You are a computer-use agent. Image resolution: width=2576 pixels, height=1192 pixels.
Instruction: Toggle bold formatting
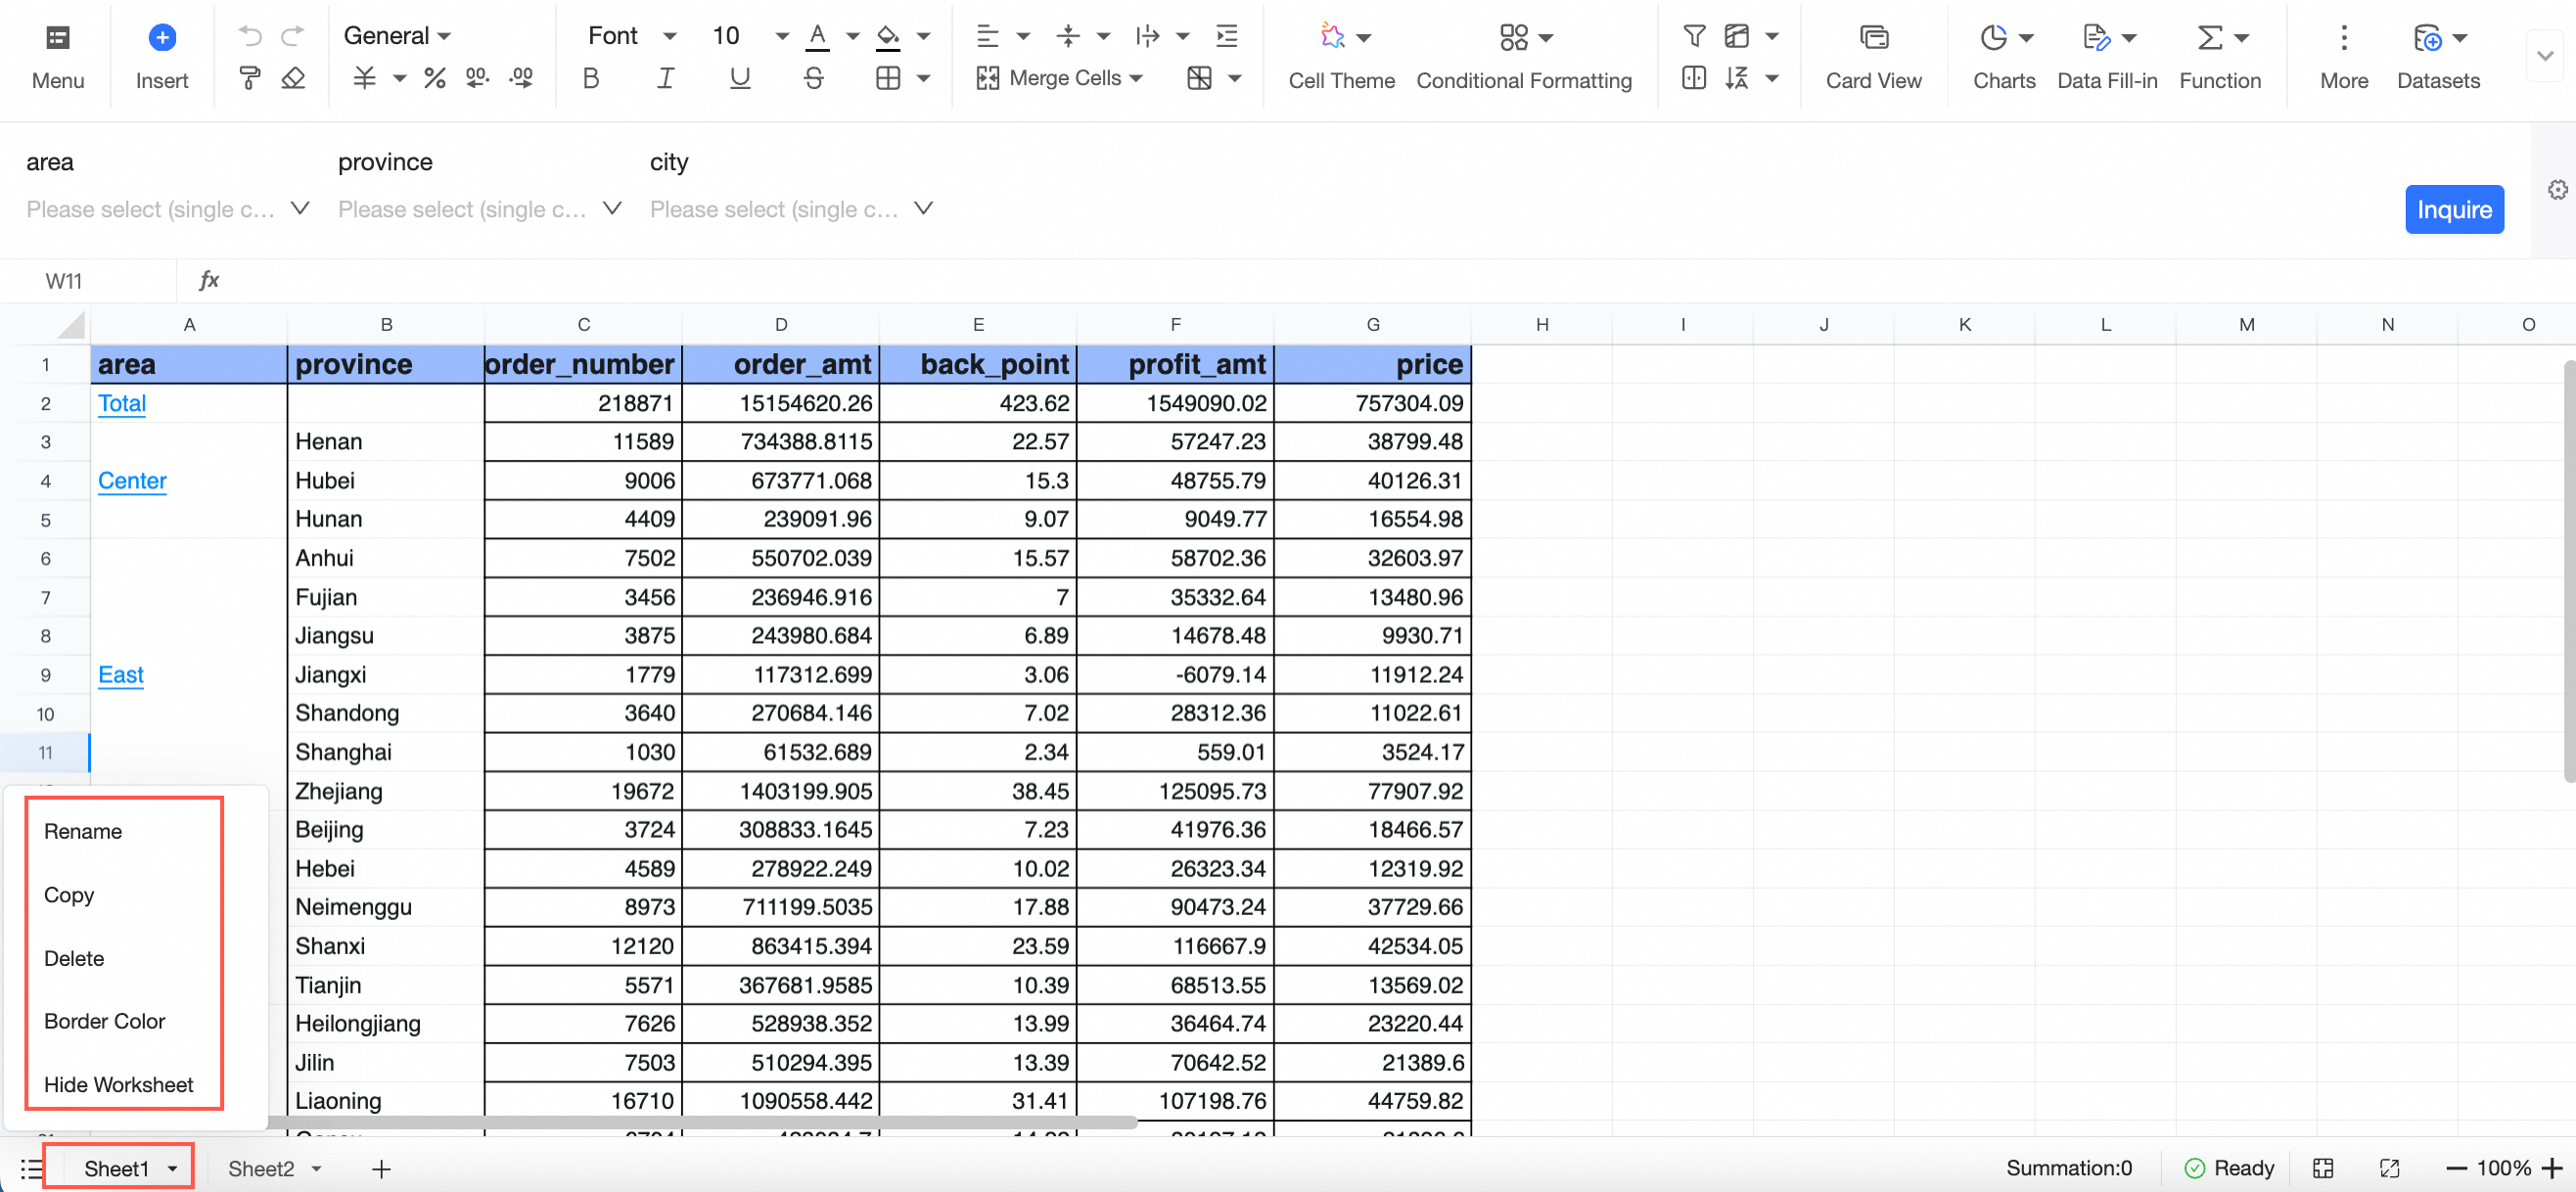[591, 78]
